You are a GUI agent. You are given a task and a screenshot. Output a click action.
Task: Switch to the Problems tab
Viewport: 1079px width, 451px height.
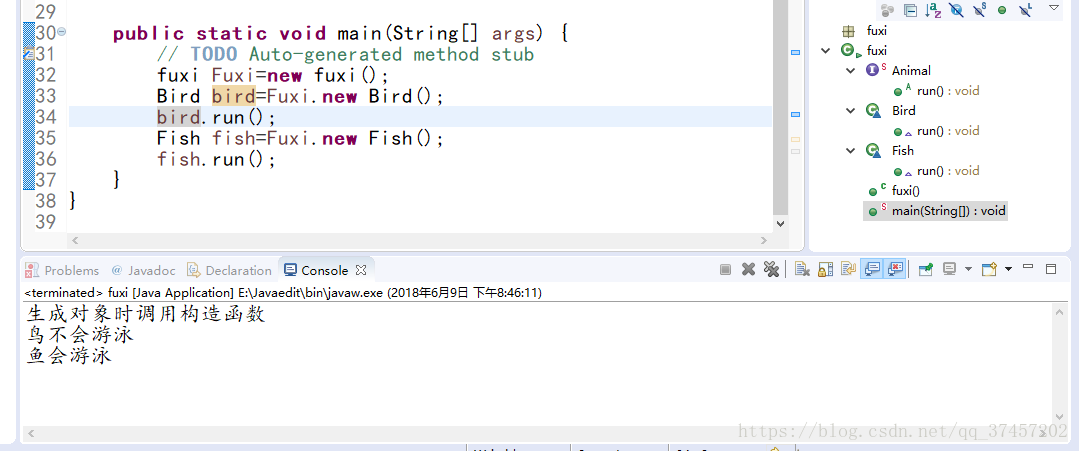pos(62,271)
